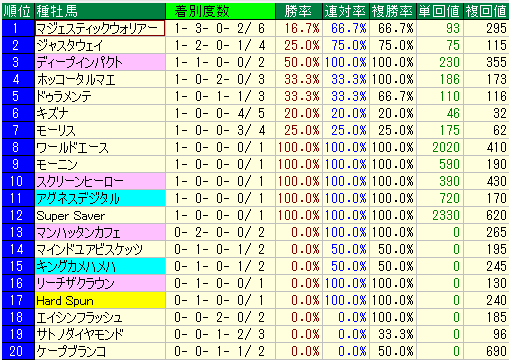
Task: Click the 種牡馬 column header
Action: [100, 11]
